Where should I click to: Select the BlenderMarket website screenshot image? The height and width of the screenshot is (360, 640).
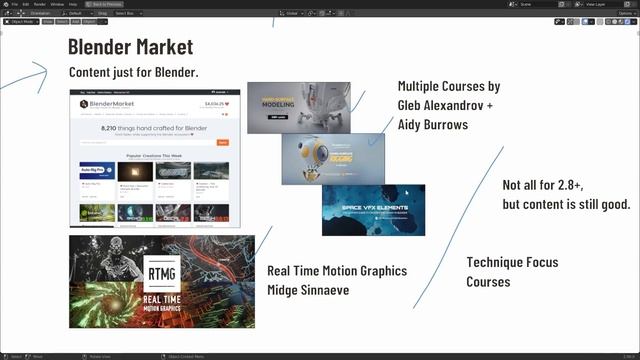155,158
